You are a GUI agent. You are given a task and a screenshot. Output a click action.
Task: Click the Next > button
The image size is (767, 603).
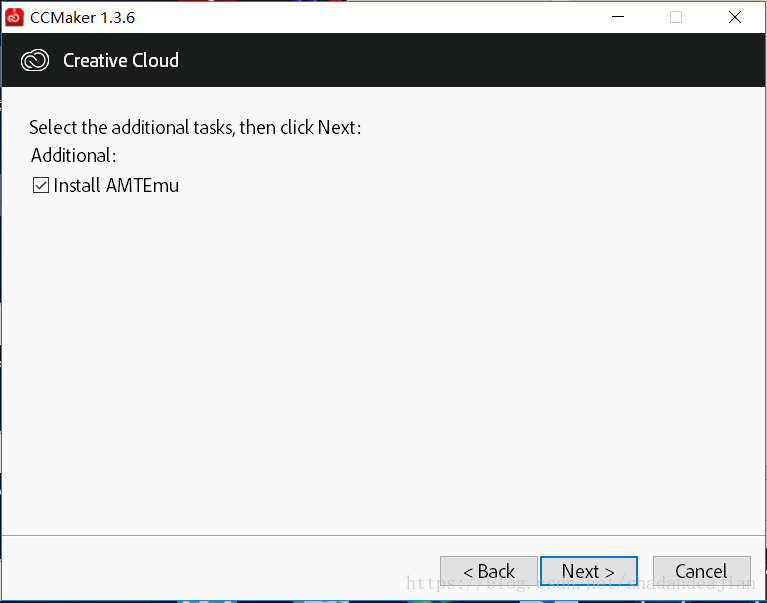(588, 571)
